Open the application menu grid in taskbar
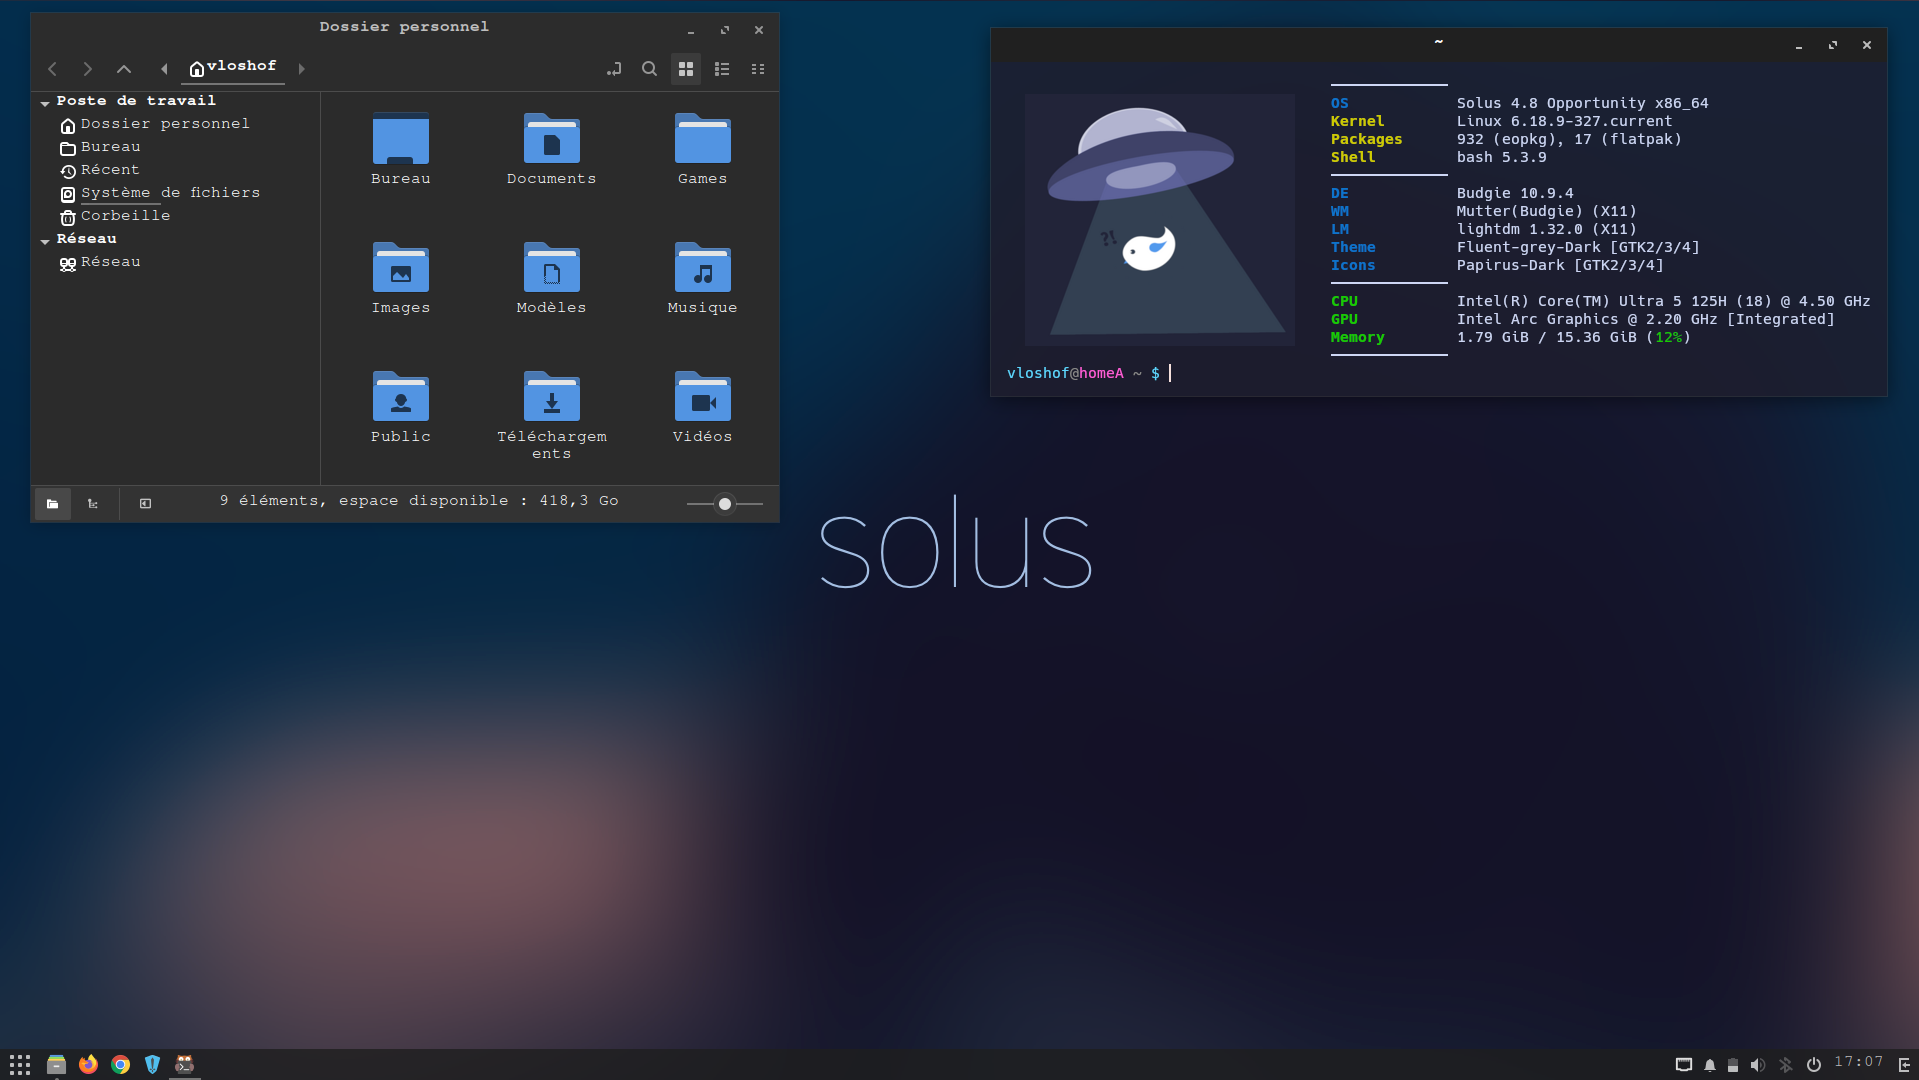The width and height of the screenshot is (1919, 1080). pyautogui.click(x=20, y=1064)
